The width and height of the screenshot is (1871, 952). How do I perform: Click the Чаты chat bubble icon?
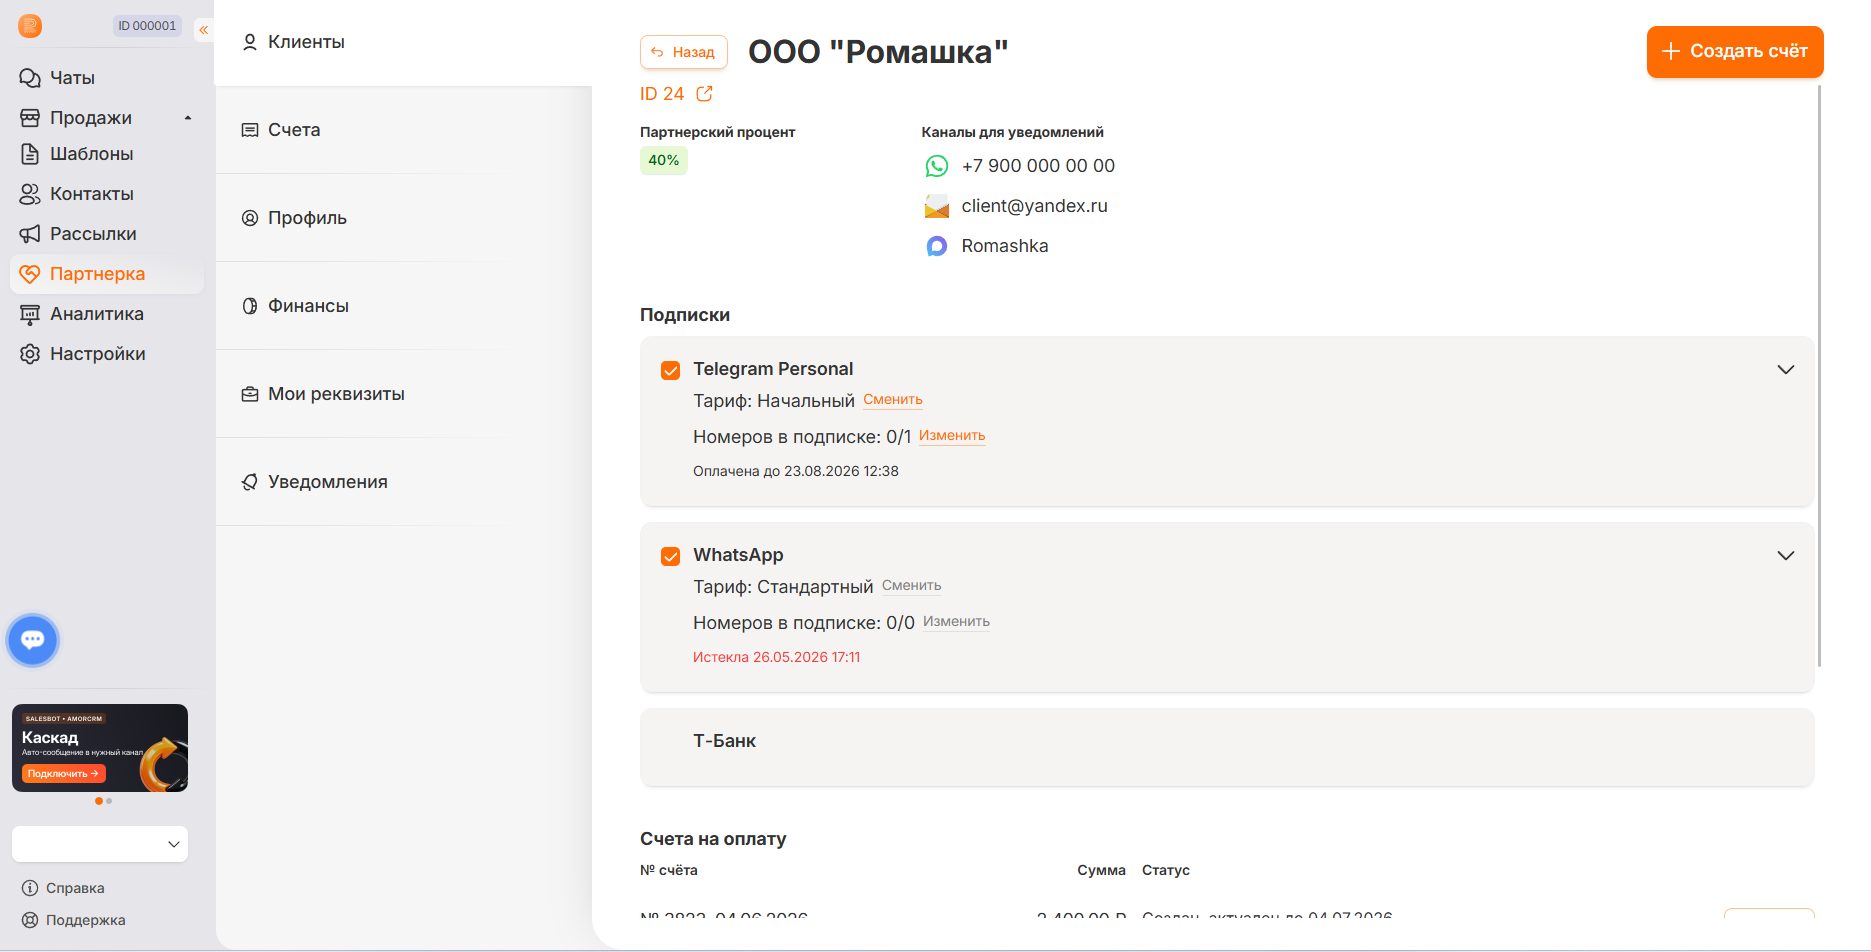coord(30,78)
